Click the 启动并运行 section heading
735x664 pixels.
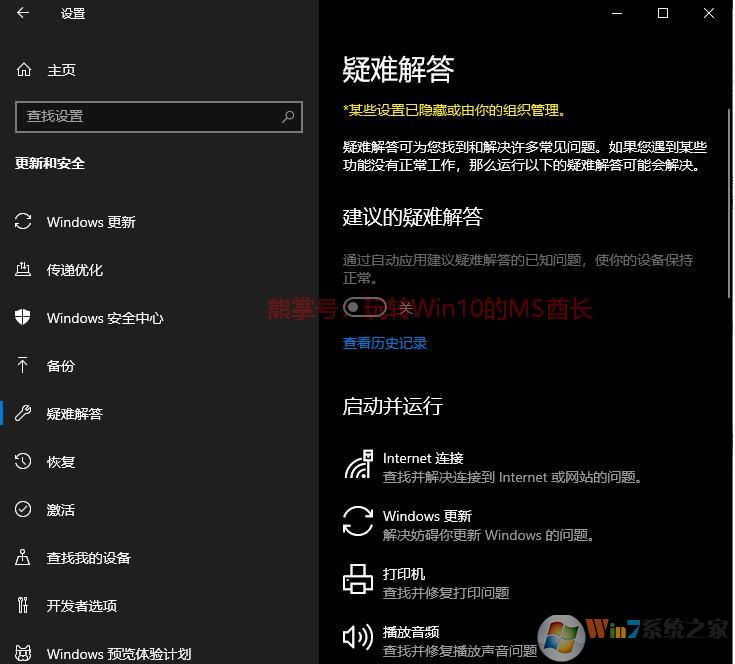392,406
